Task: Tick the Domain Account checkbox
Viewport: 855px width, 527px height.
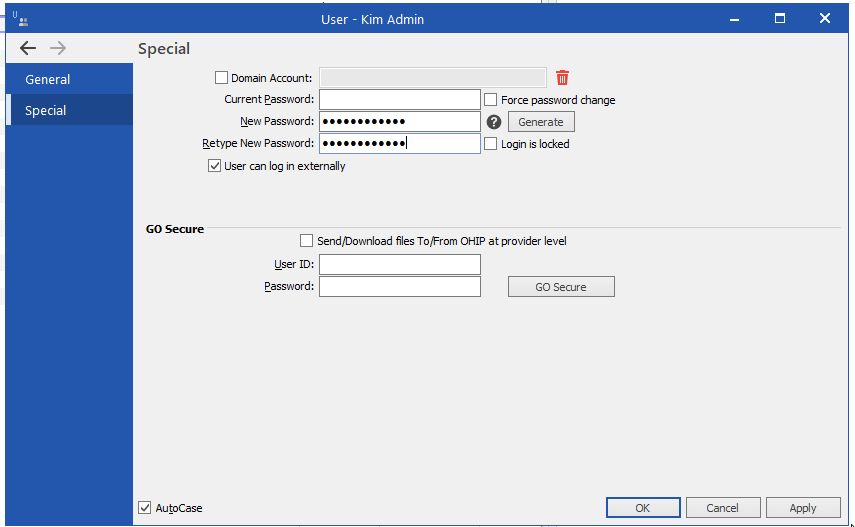Action: [x=221, y=77]
